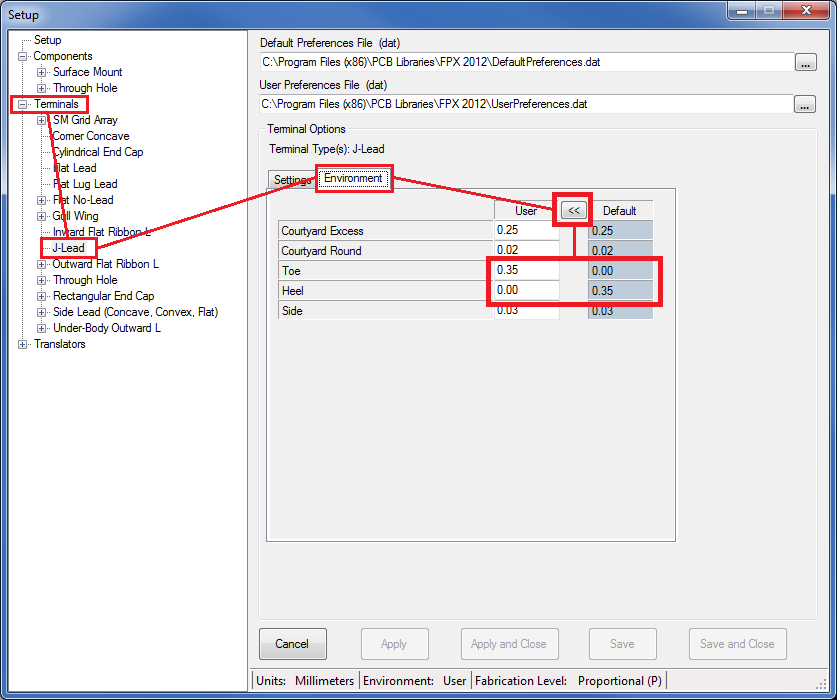Close the Setup window
The image size is (837, 700).
tap(806, 10)
